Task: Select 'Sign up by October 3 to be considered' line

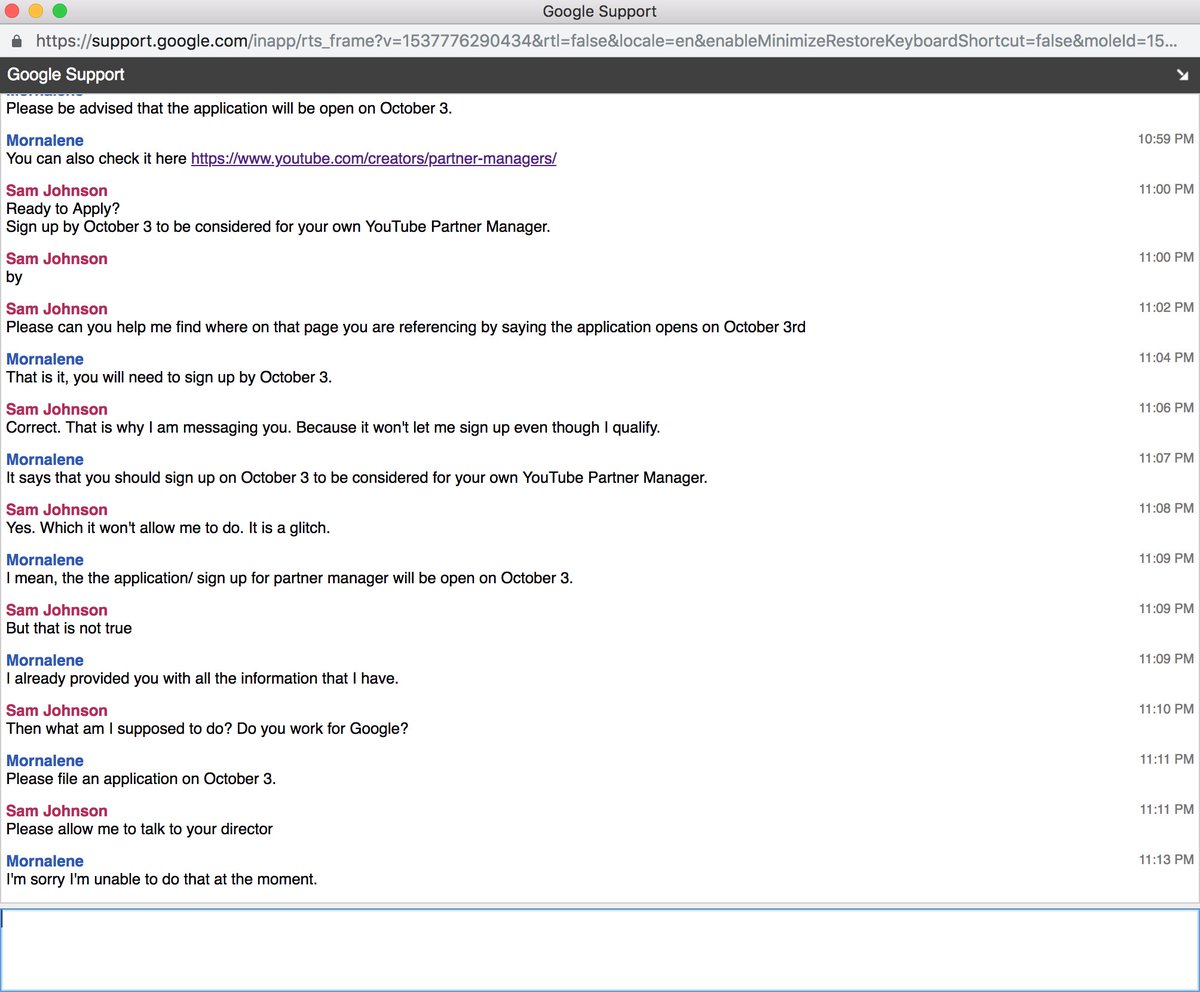Action: 278,227
